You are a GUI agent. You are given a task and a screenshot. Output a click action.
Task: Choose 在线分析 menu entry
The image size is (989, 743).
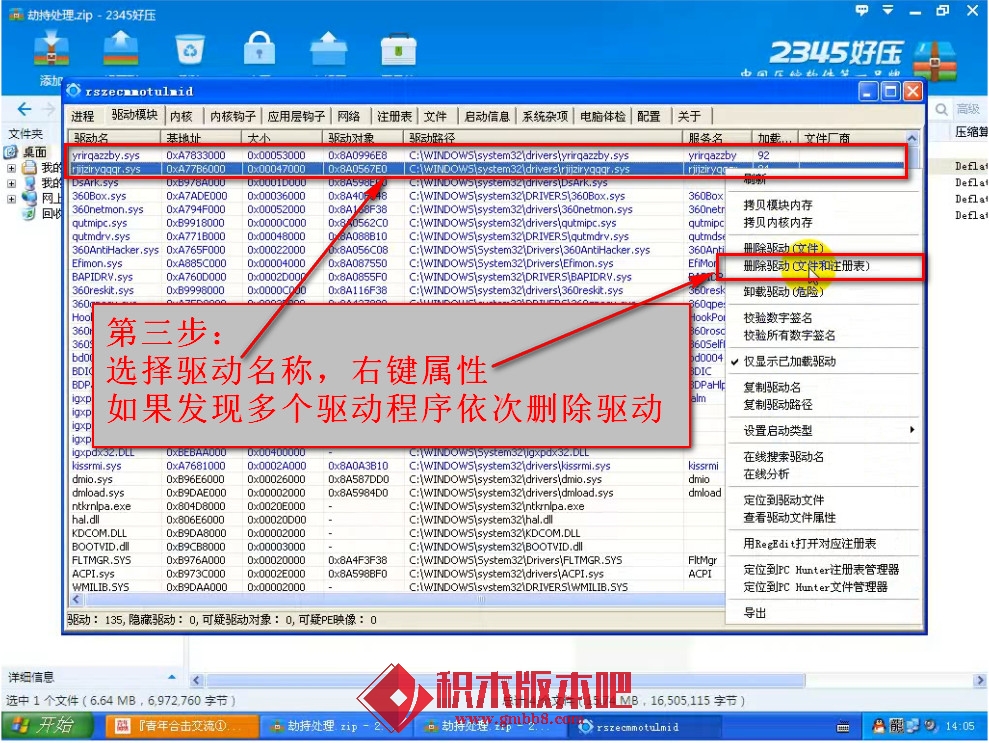(766, 474)
